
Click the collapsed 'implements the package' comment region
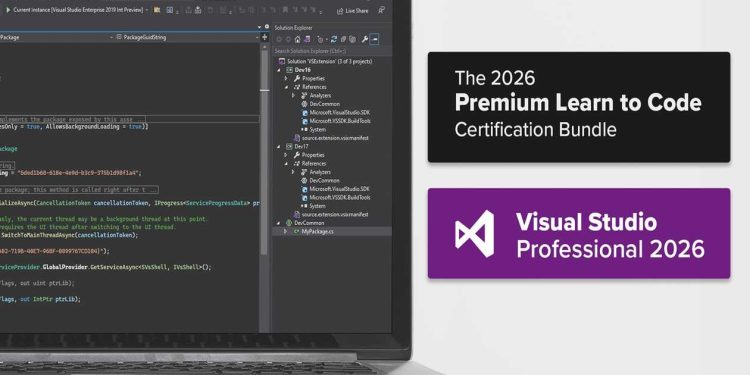pos(73,119)
